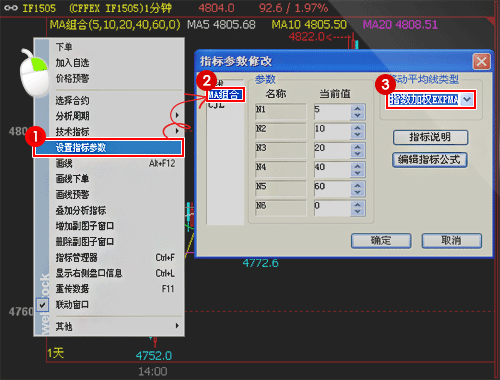Increase N5 value with up arrow
Viewport: 500px width, 380px height.
click(357, 185)
